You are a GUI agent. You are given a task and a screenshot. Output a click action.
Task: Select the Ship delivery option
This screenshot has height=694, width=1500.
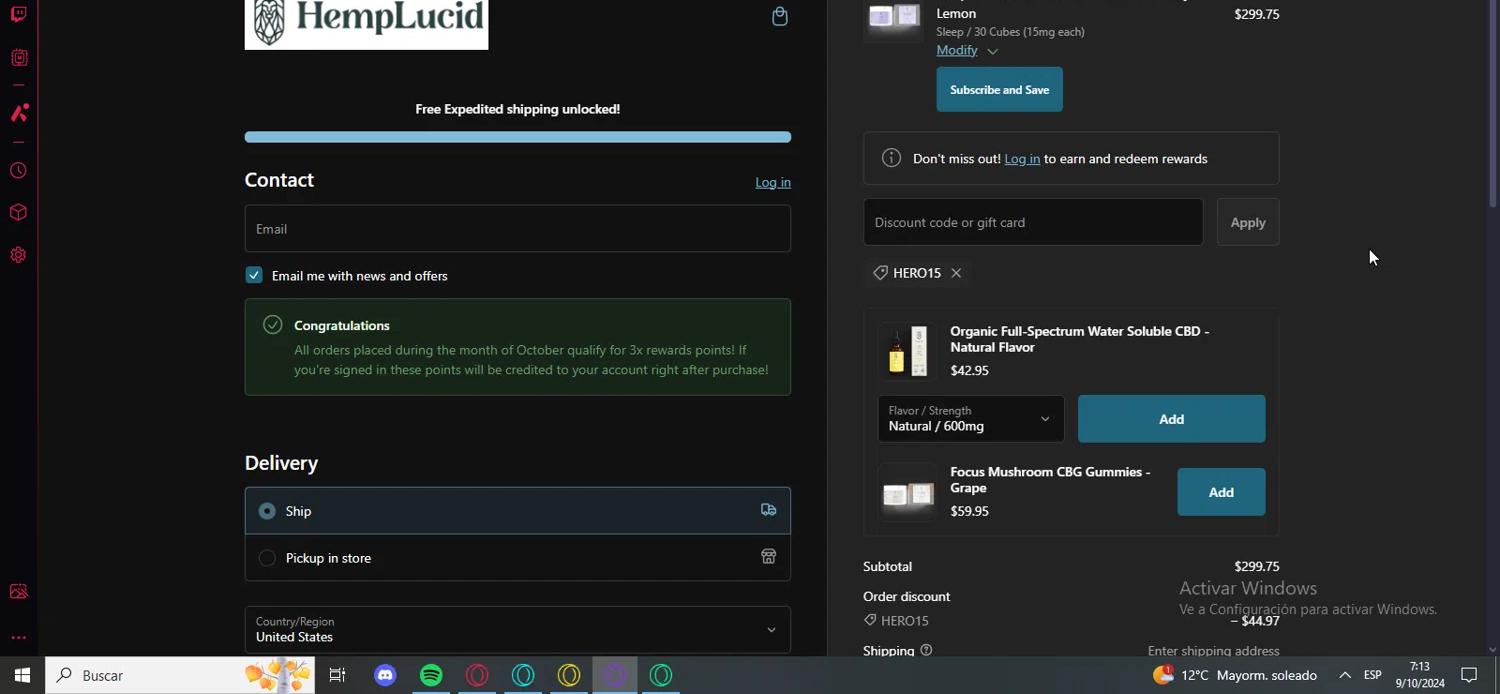[x=518, y=511]
